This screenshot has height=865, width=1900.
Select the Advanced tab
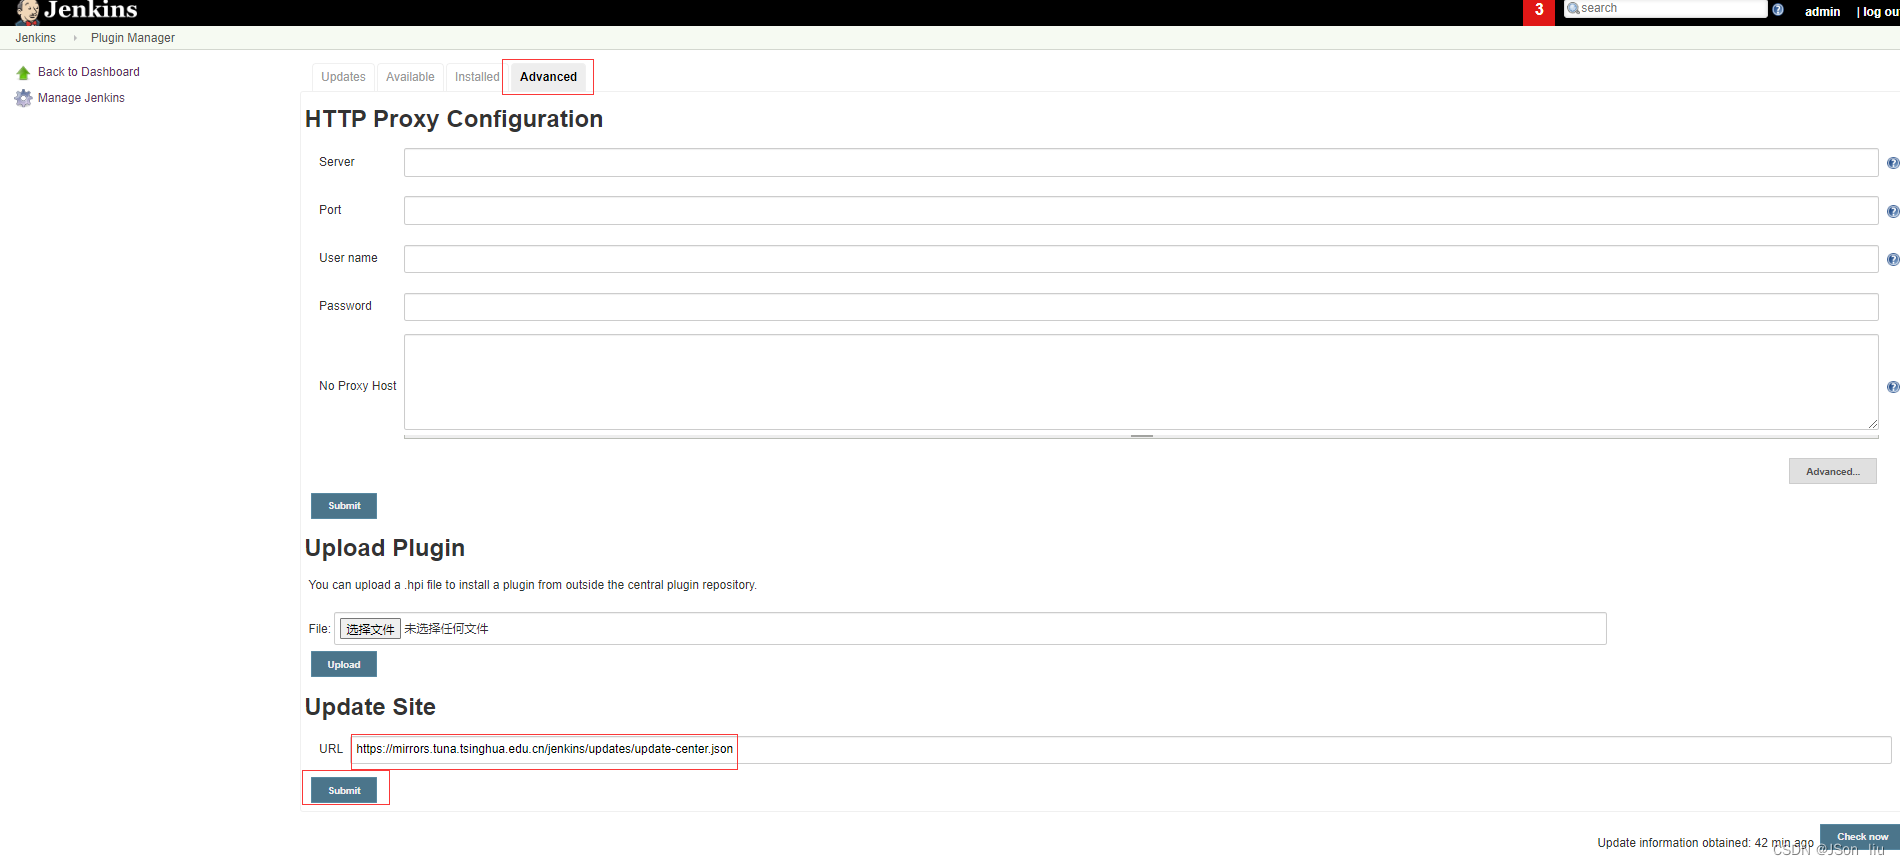click(x=548, y=77)
